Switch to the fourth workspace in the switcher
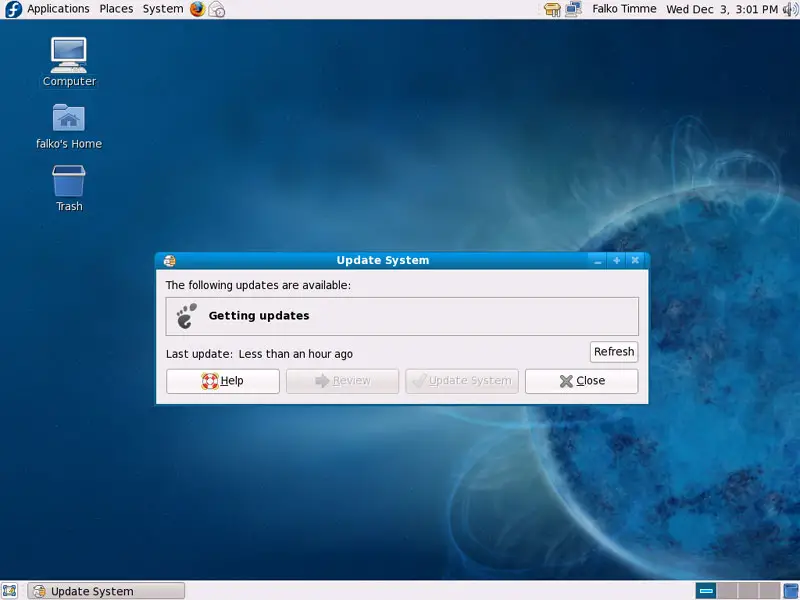The image size is (800, 600). tap(769, 591)
